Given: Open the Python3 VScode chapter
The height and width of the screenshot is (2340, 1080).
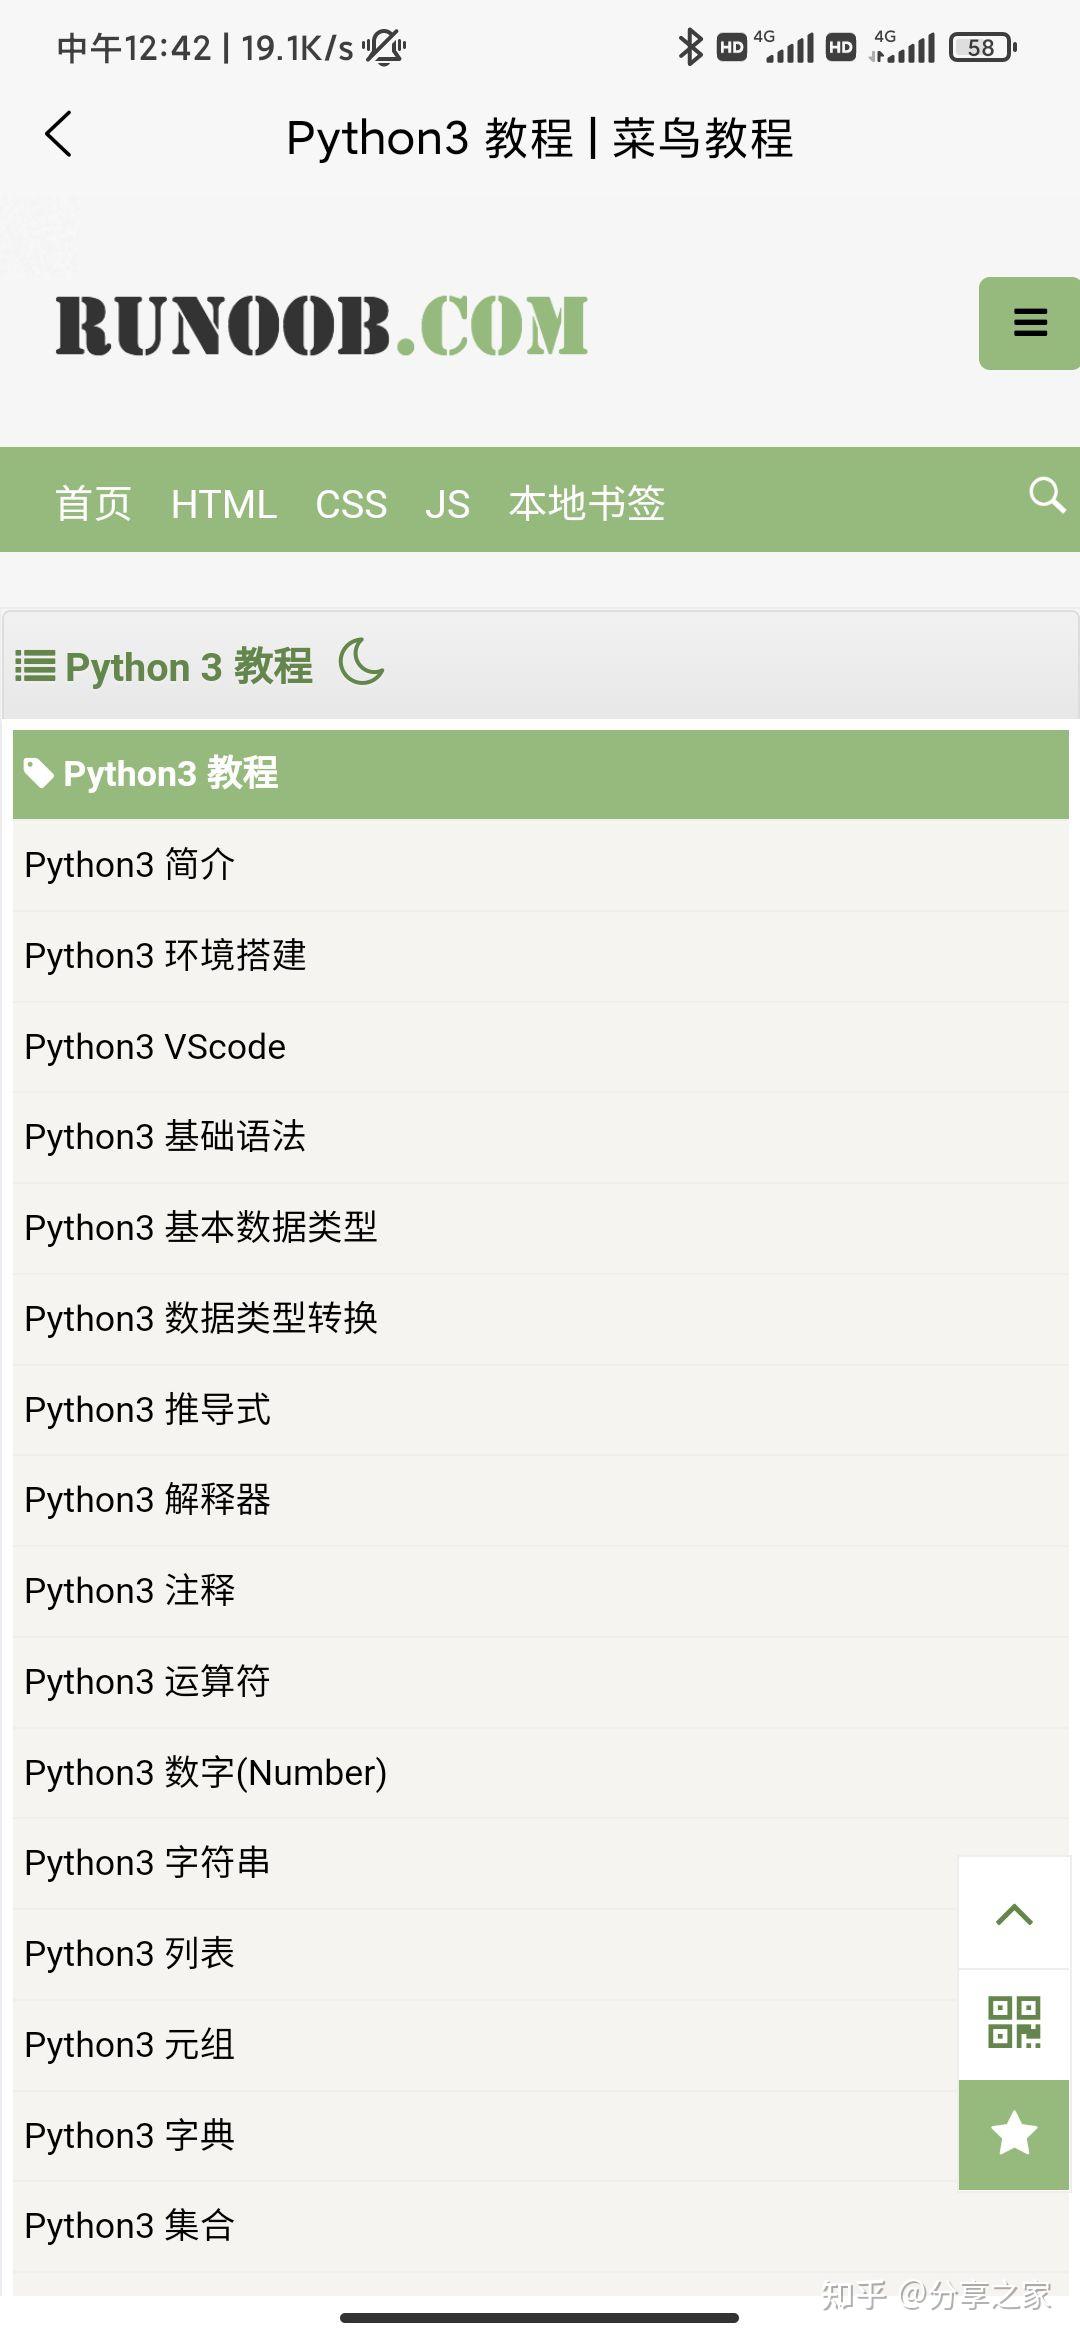Looking at the screenshot, I should 541,1047.
